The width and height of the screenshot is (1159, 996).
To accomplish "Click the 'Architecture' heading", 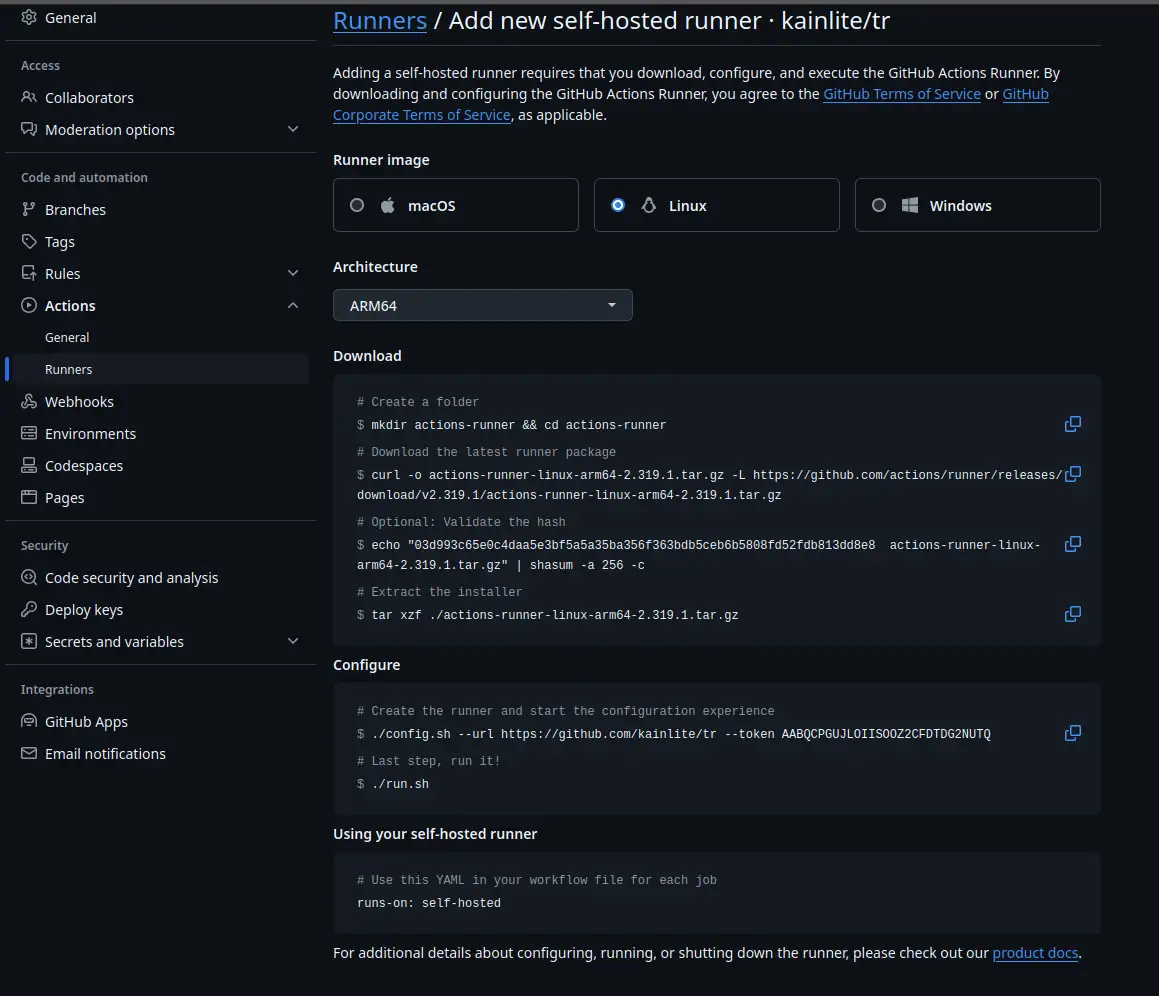I will tap(375, 267).
